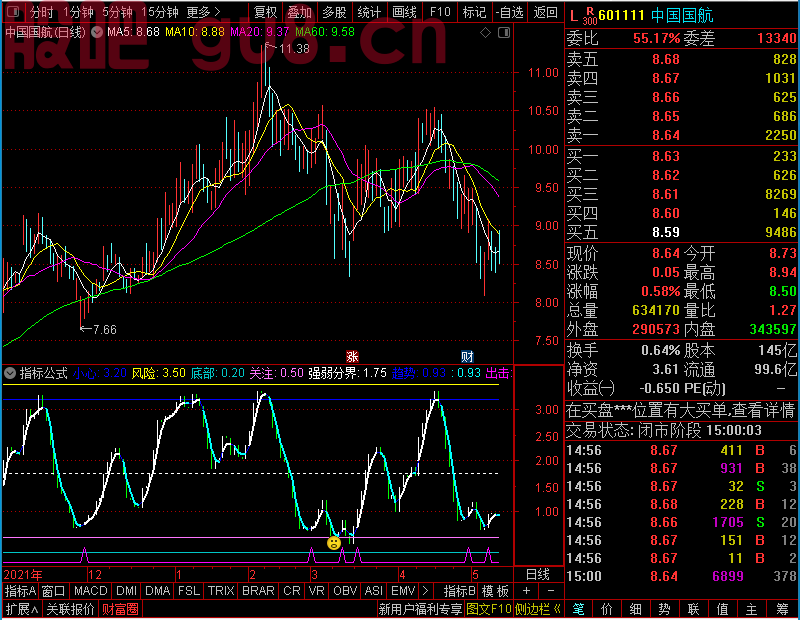Screen dimensions: 800x620
Task: Open the 指标A indicator group
Action: (20, 591)
